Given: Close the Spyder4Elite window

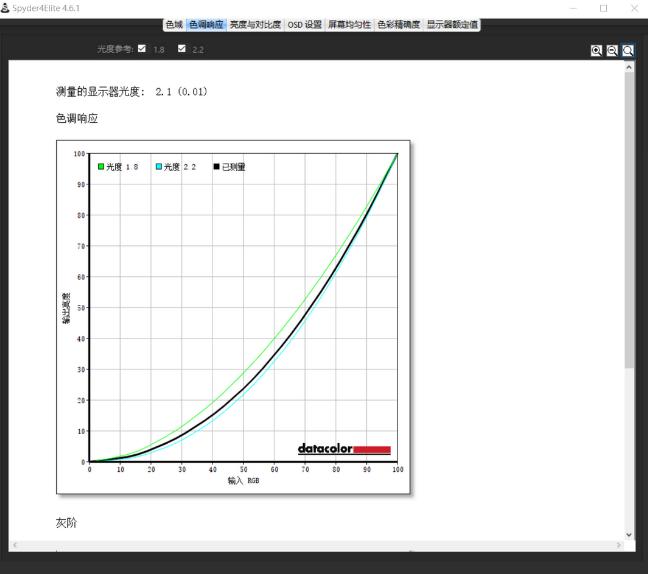Looking at the screenshot, I should pyautogui.click(x=634, y=8).
